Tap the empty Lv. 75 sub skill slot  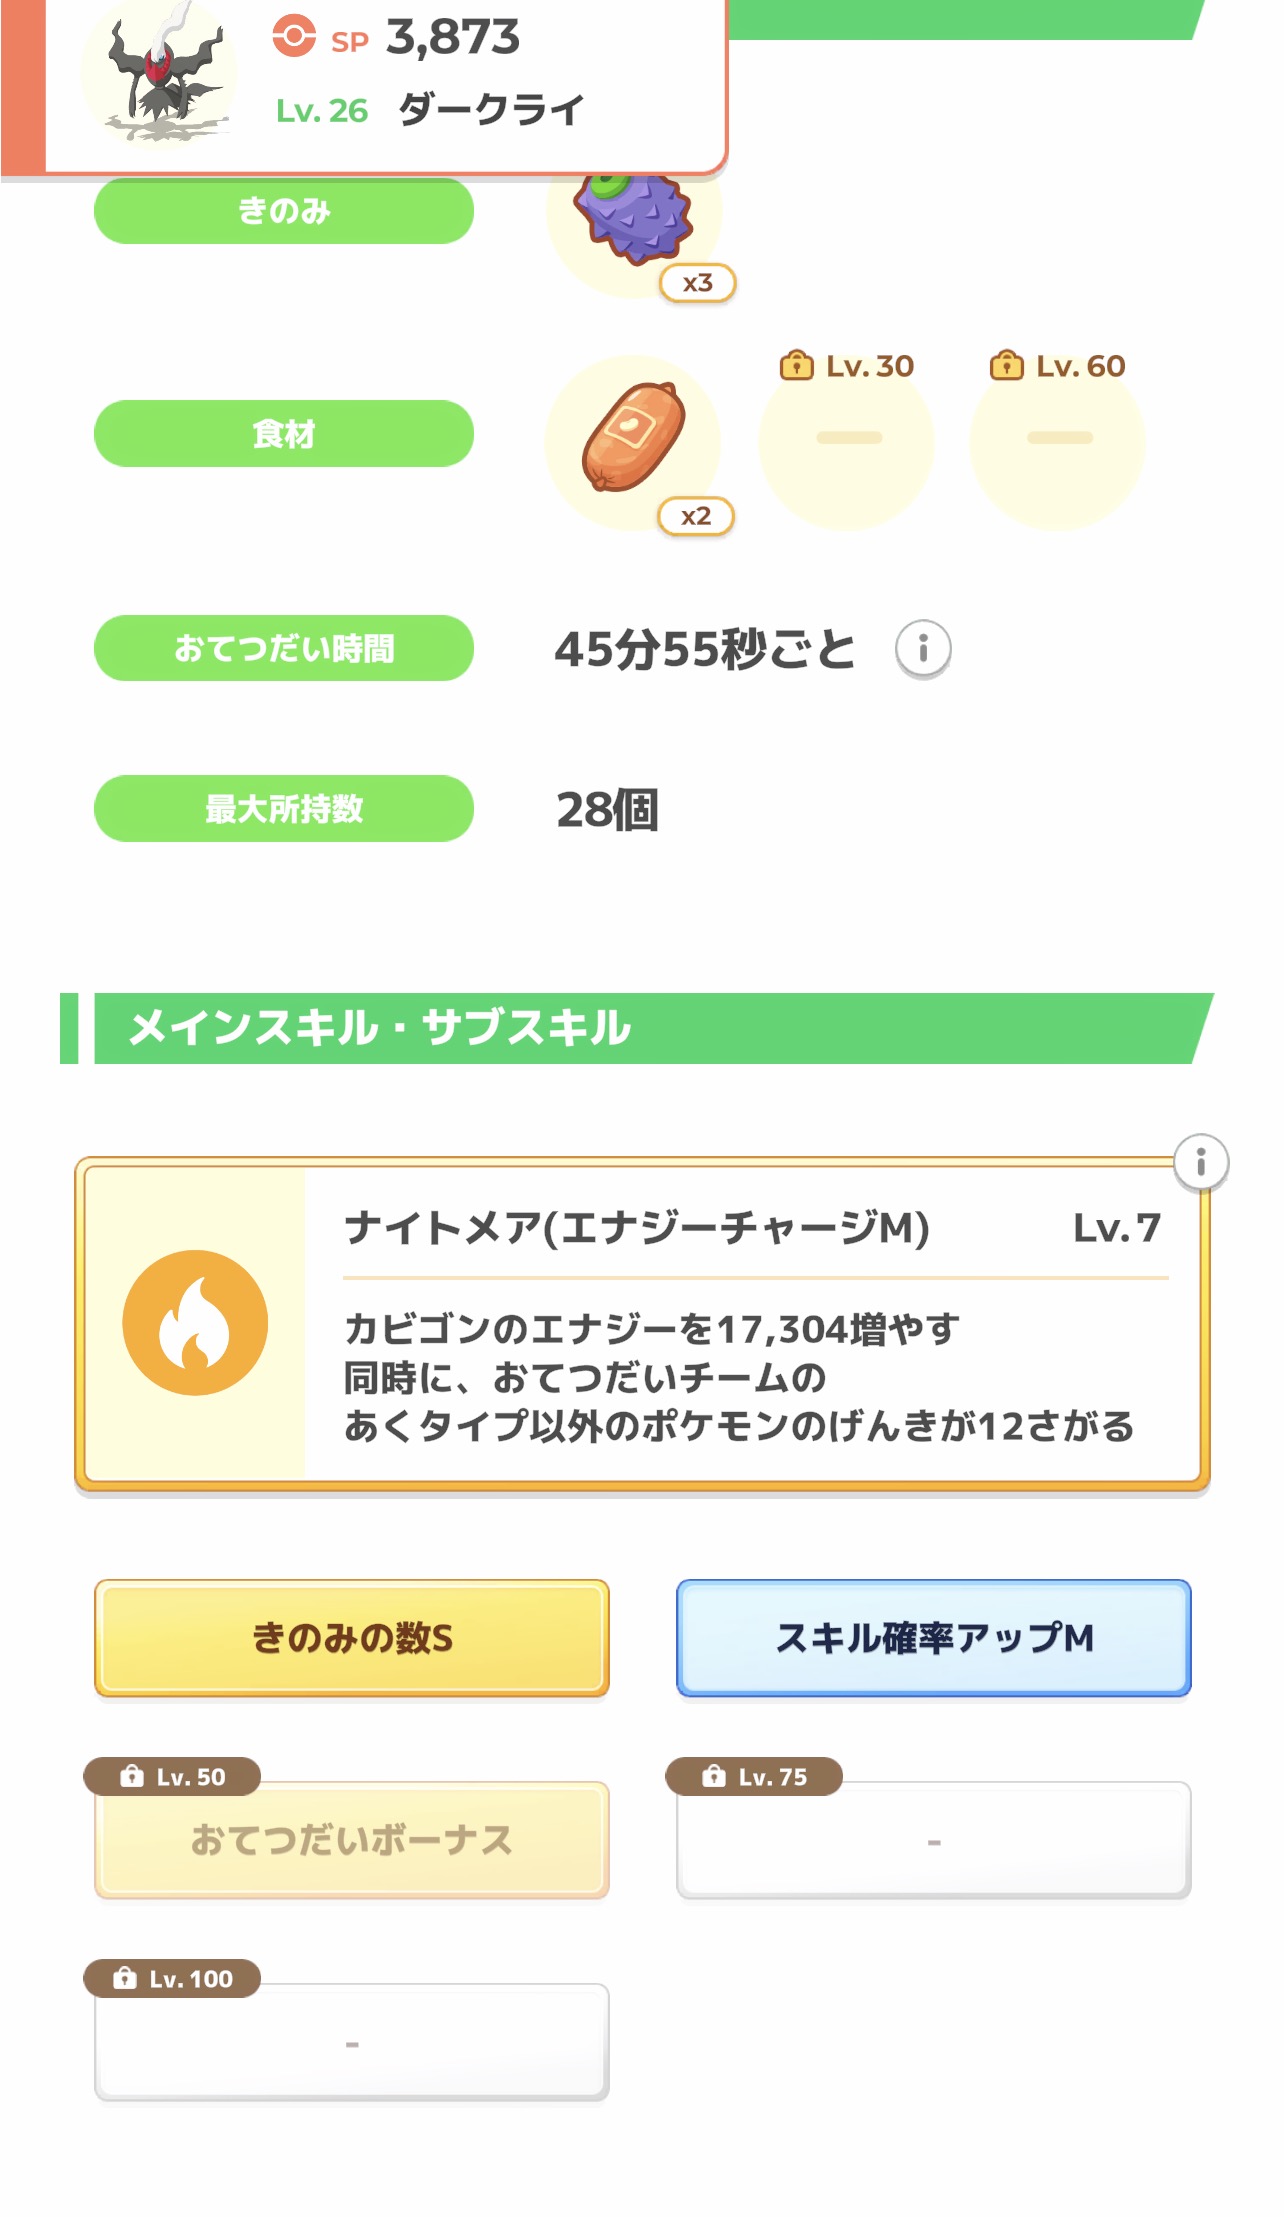[x=933, y=1839]
